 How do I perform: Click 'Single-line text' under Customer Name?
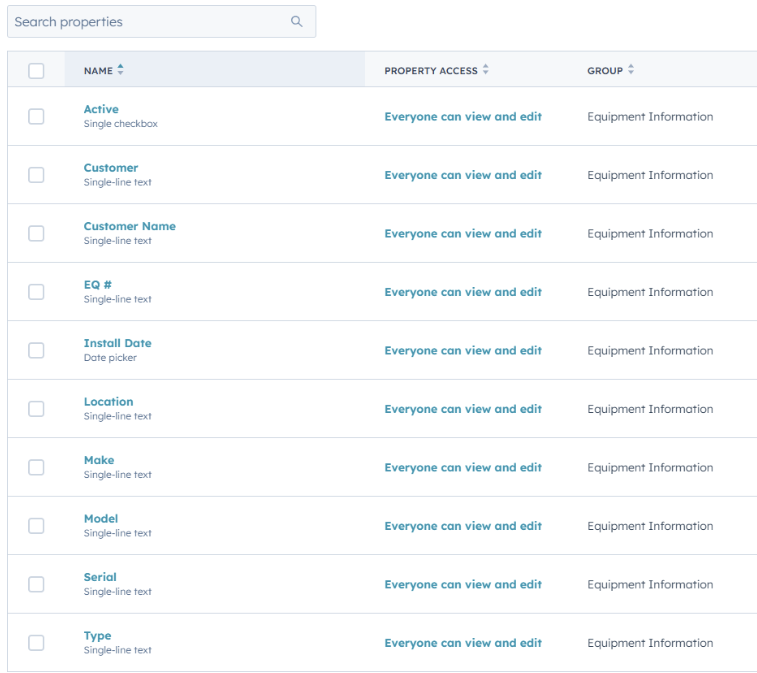pos(117,240)
